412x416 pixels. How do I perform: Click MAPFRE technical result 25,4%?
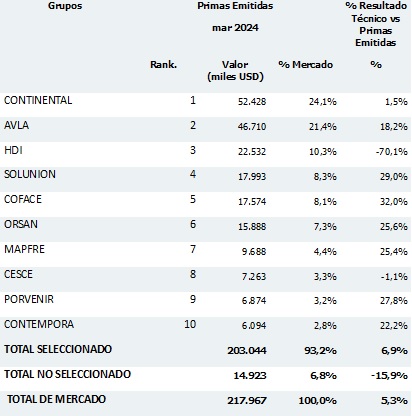click(x=394, y=251)
